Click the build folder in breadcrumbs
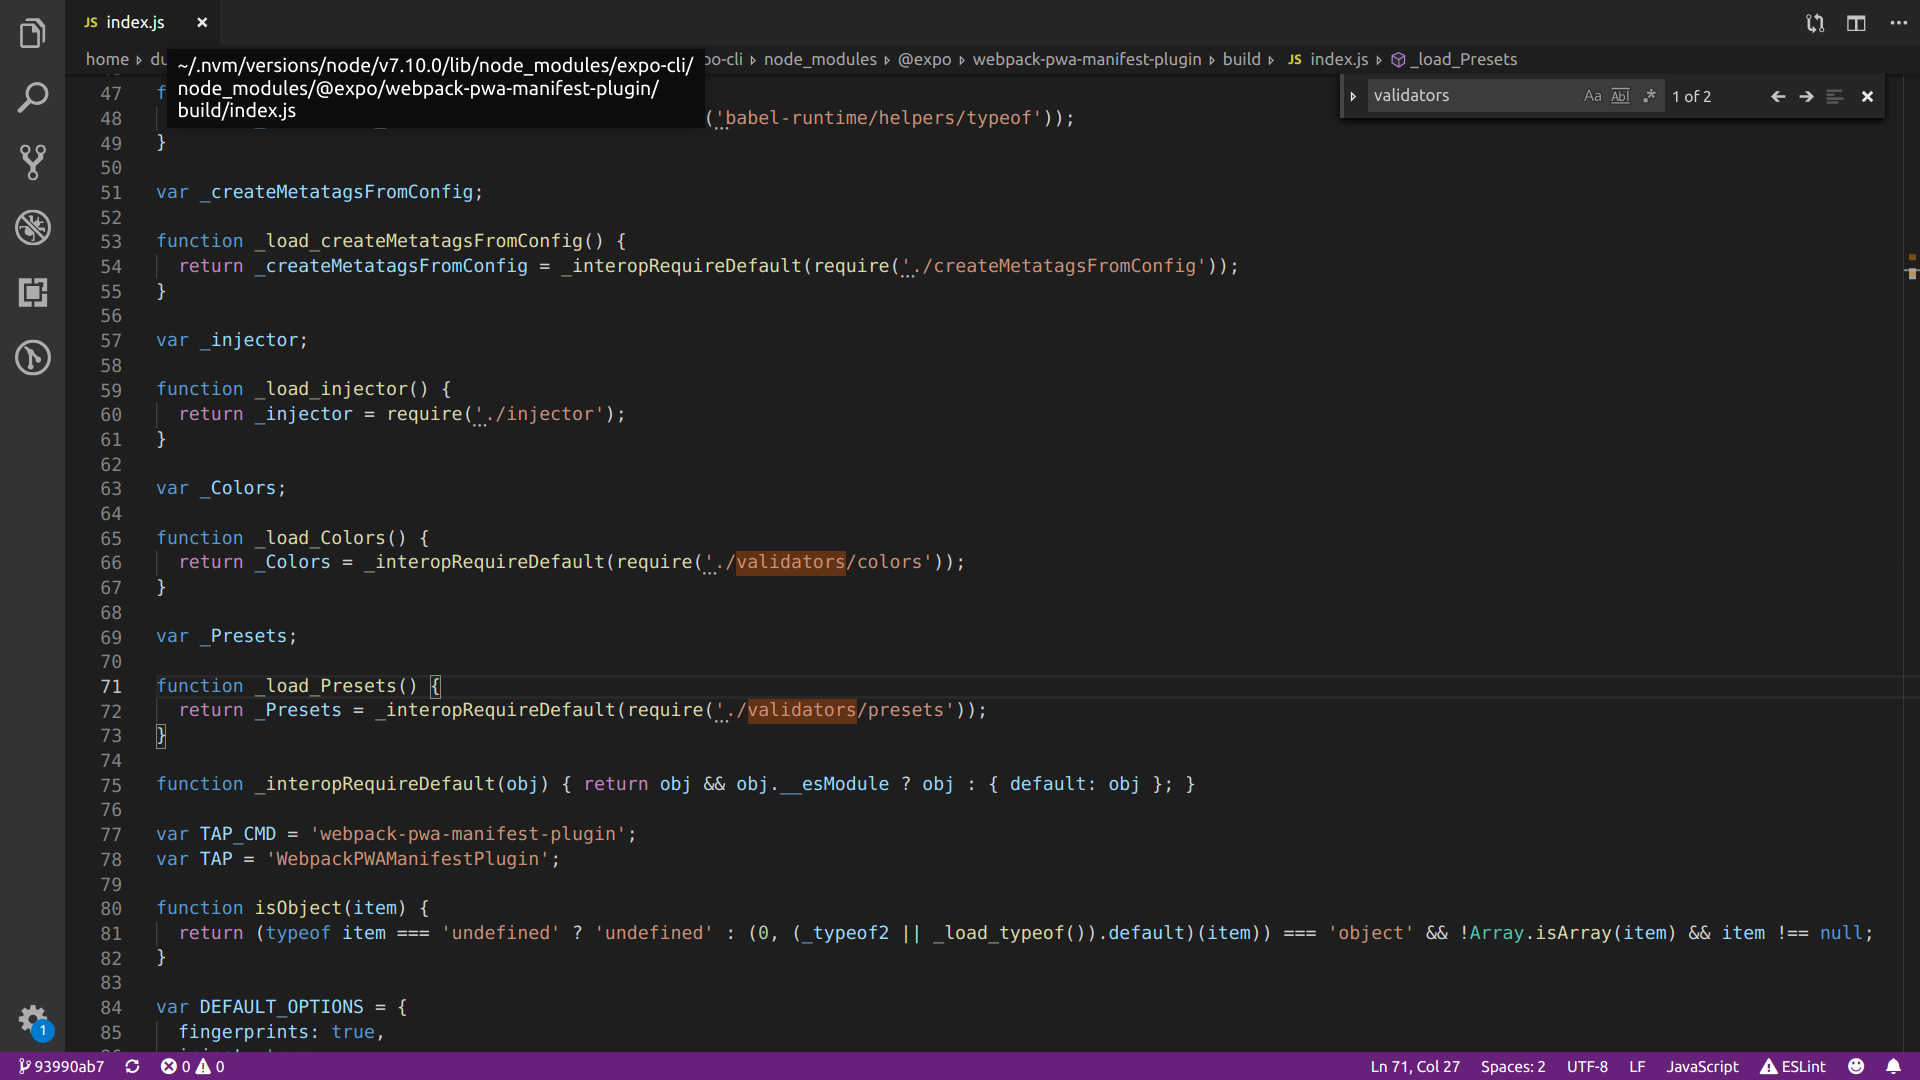This screenshot has width=1920, height=1080. 1241,59
